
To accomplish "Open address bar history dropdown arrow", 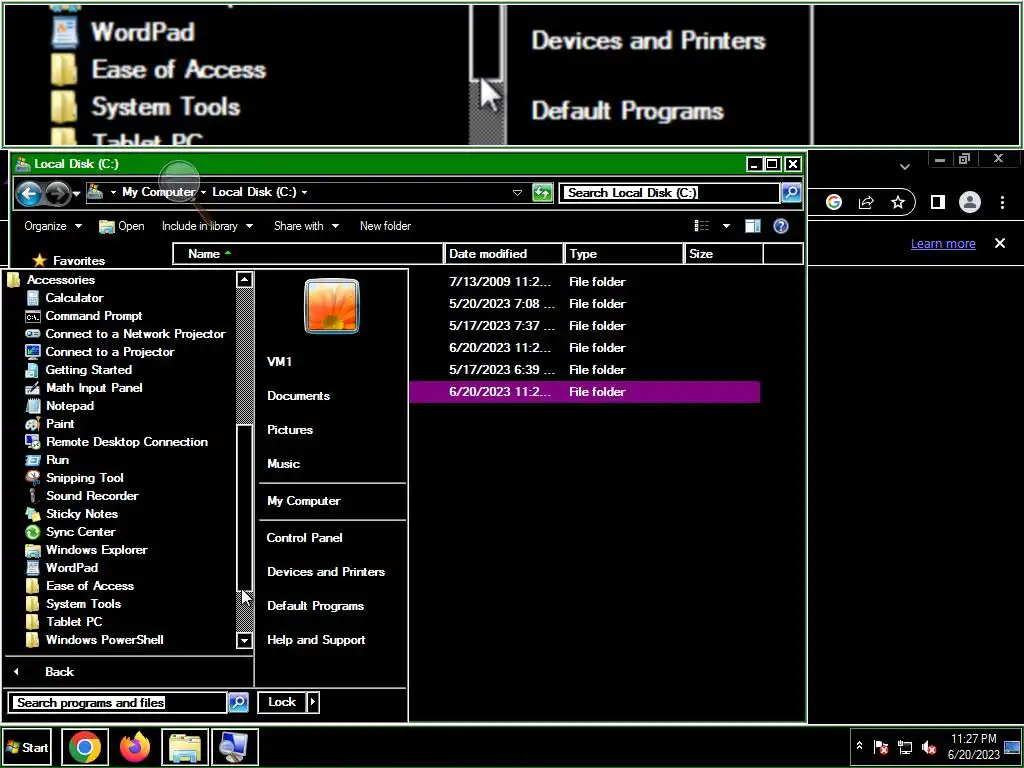I will tap(517, 193).
